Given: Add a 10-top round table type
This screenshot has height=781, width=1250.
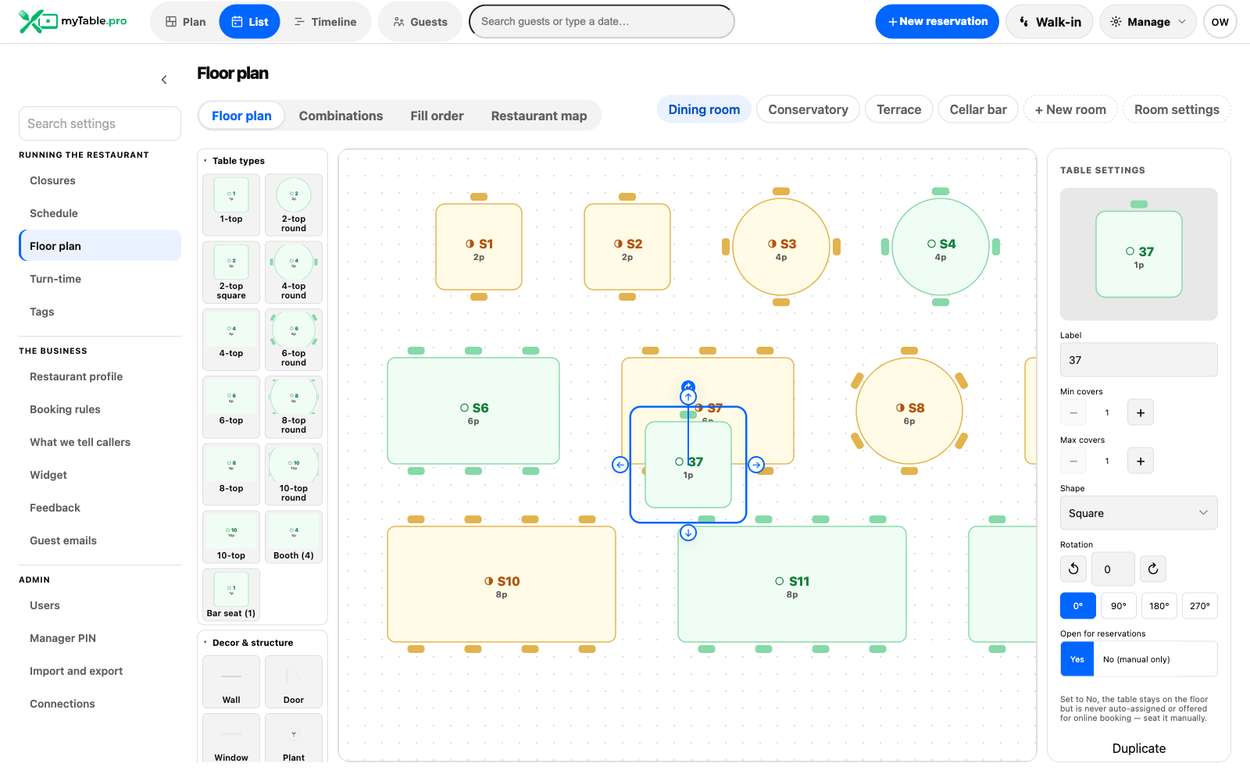Looking at the screenshot, I should click(293, 474).
